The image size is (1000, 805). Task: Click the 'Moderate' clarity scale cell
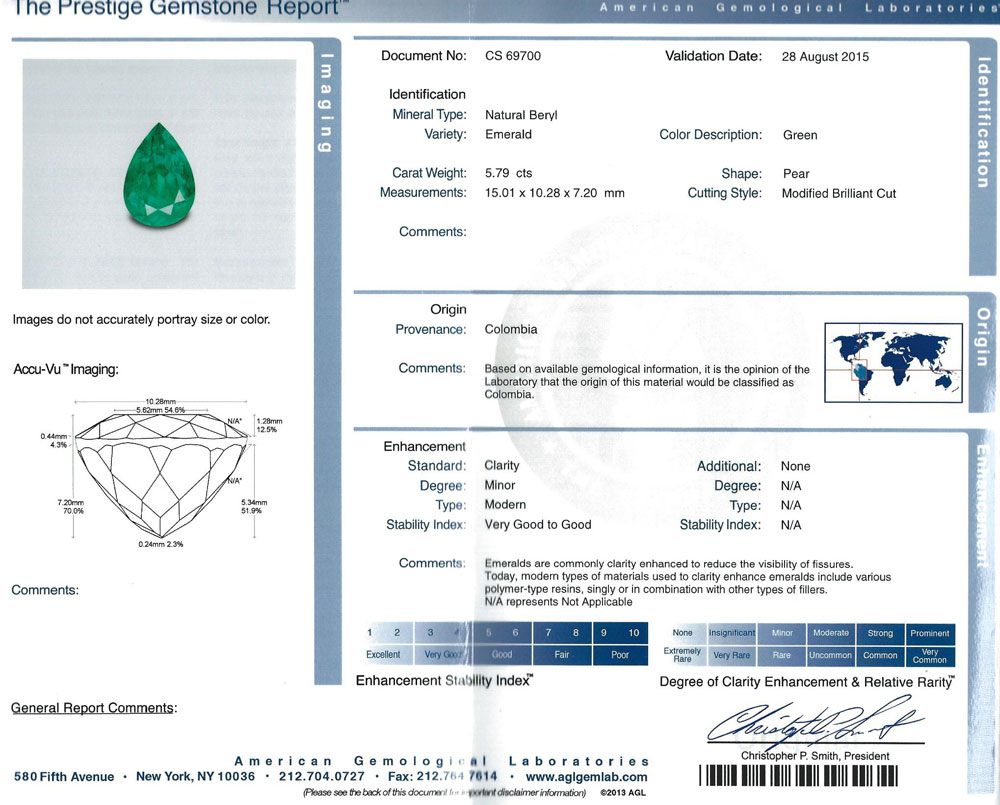831,633
